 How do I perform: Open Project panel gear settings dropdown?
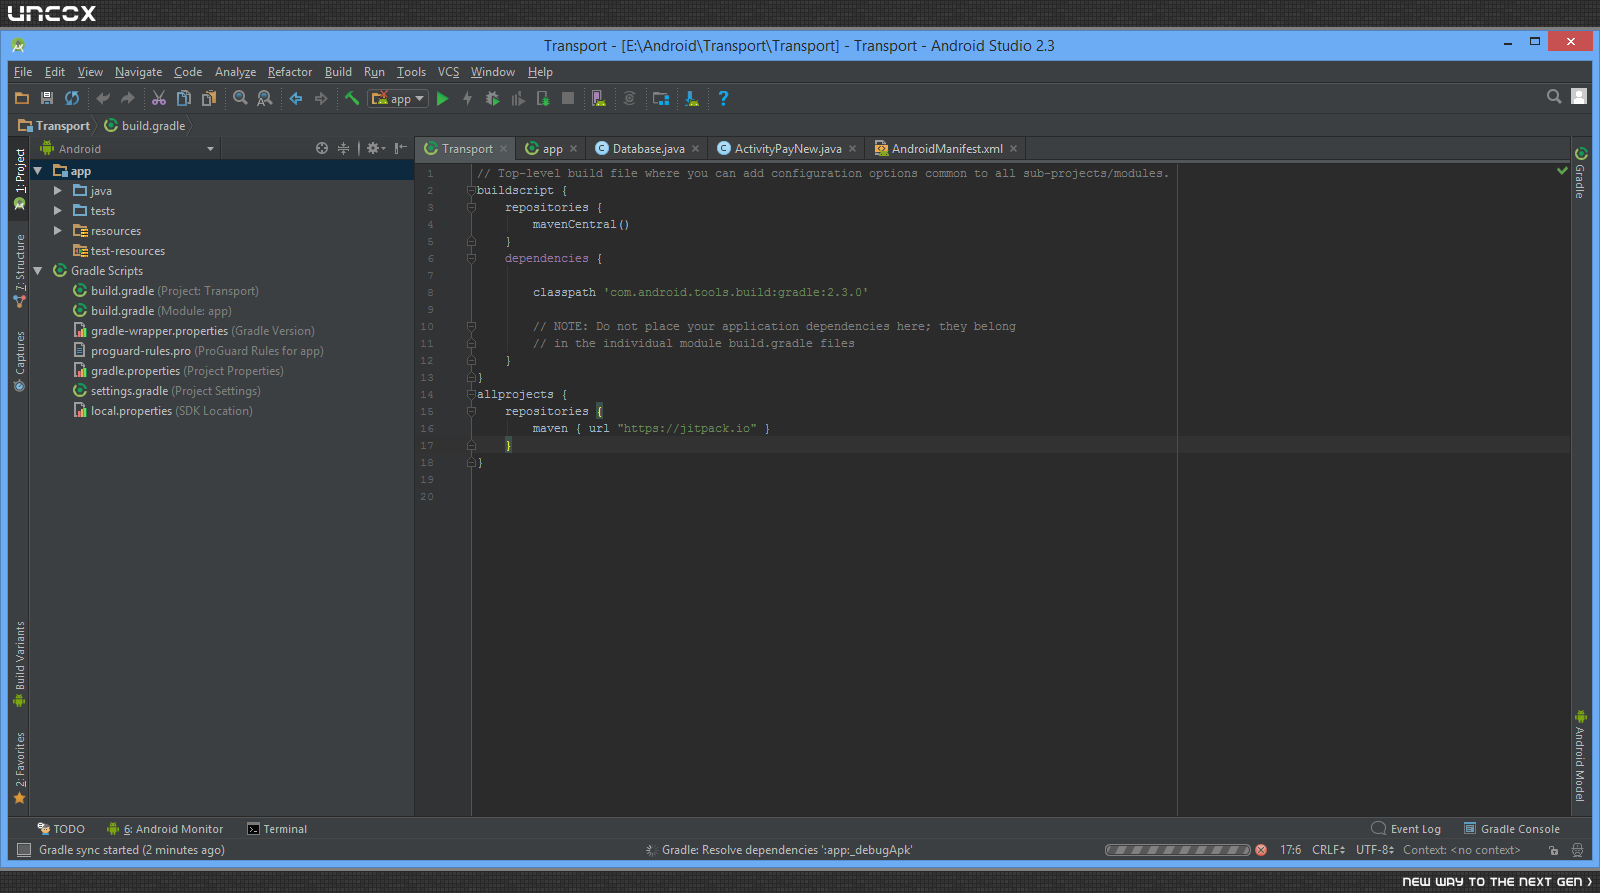click(375, 148)
